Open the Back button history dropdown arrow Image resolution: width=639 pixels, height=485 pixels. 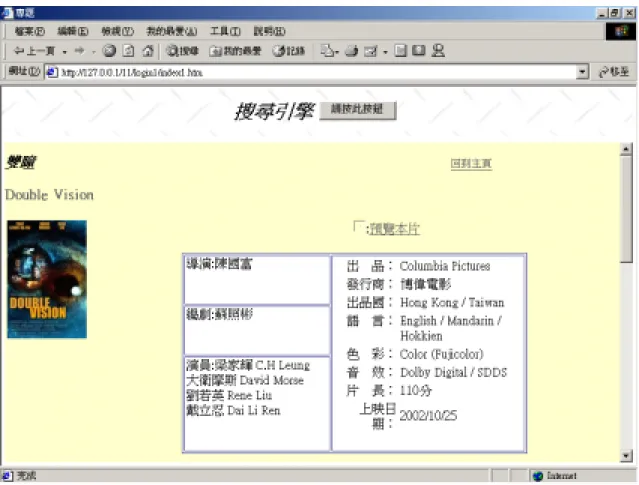tap(64, 52)
